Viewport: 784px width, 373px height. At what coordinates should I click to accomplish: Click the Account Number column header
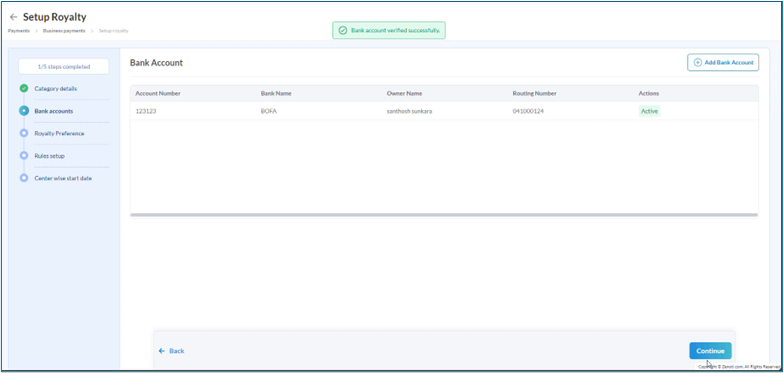[158, 94]
